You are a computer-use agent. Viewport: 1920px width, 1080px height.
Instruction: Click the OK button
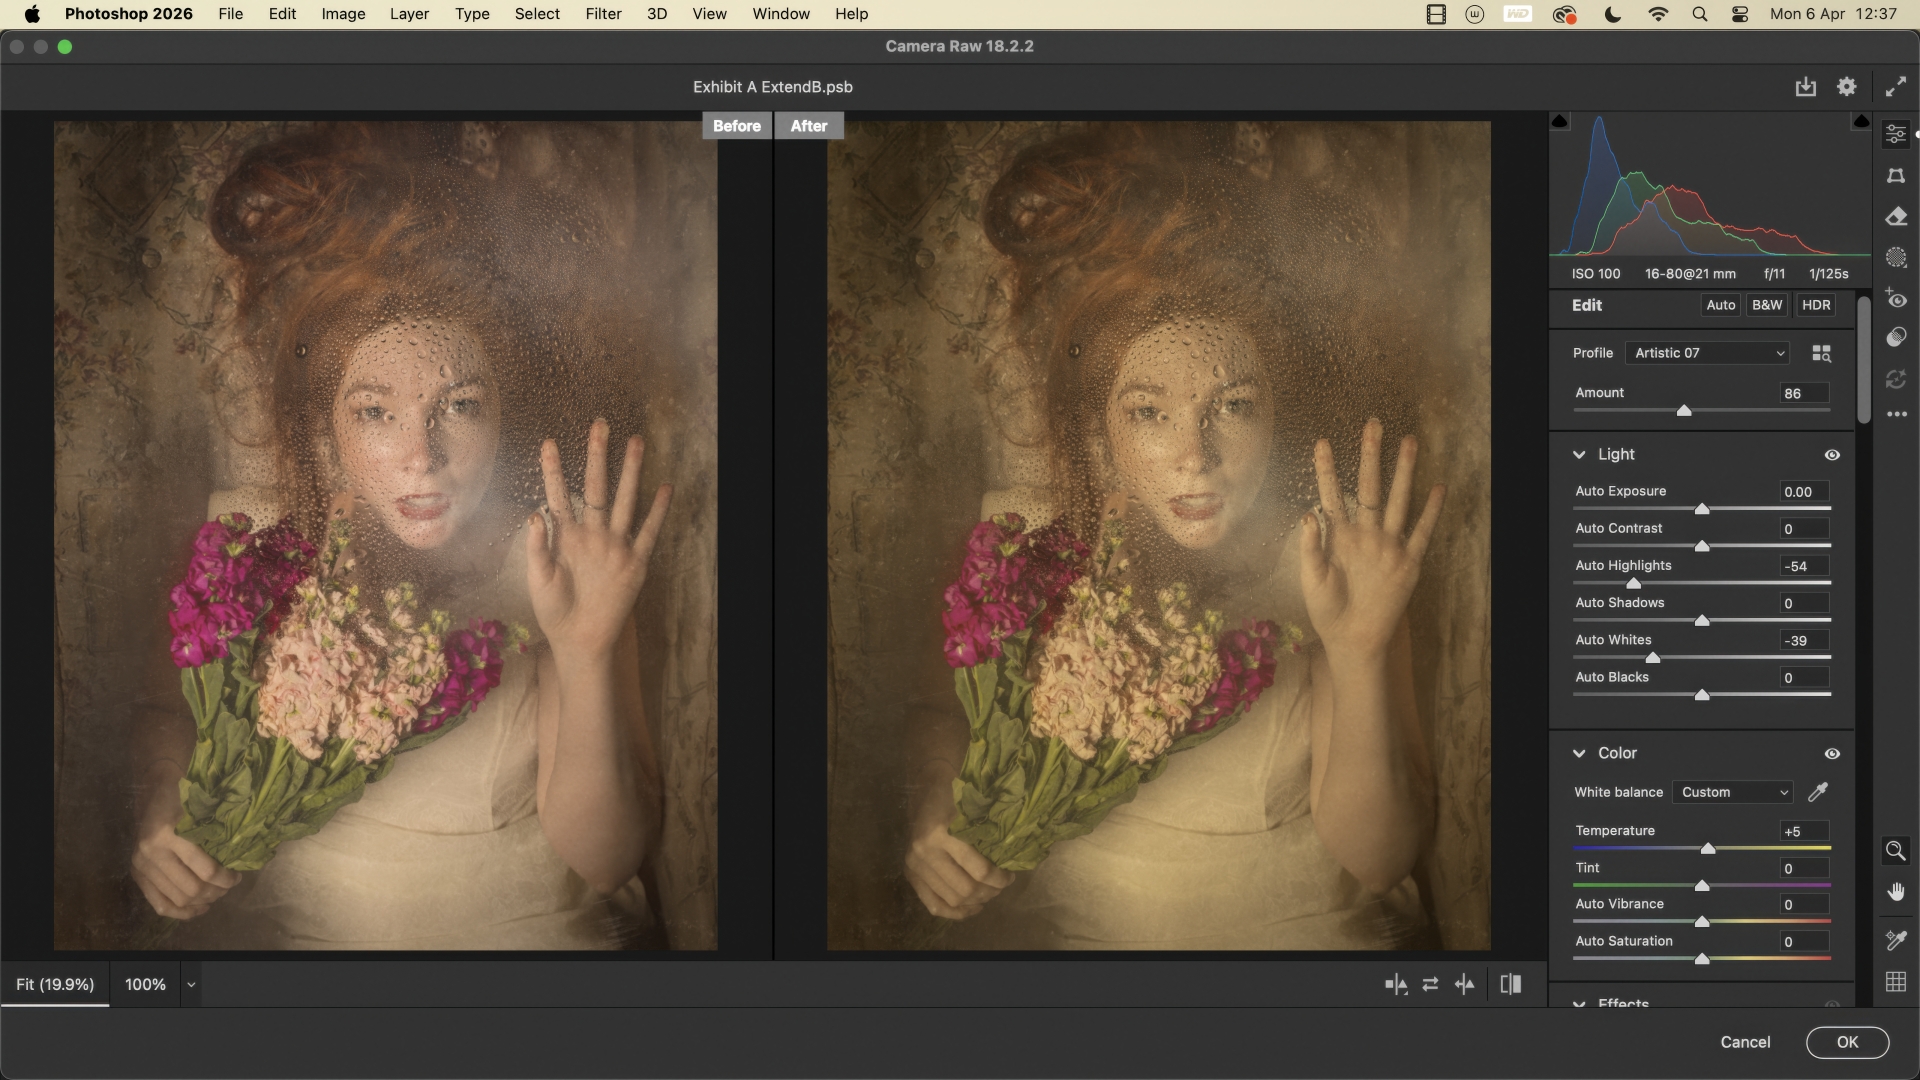tap(1846, 1042)
